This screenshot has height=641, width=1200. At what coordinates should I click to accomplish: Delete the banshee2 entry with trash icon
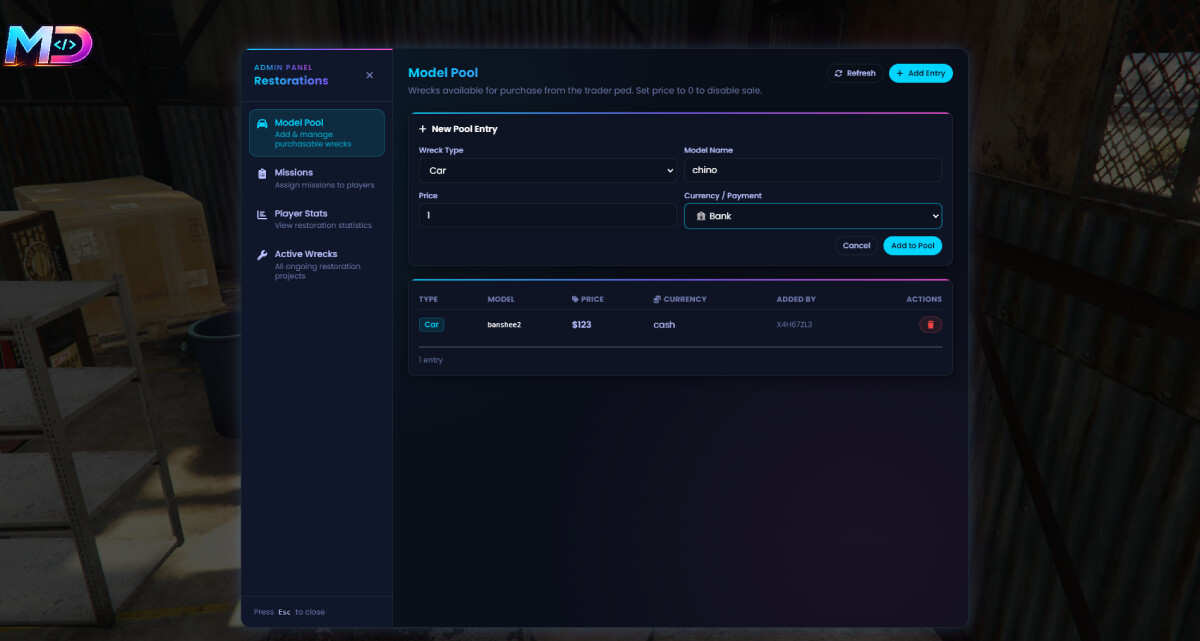point(930,325)
